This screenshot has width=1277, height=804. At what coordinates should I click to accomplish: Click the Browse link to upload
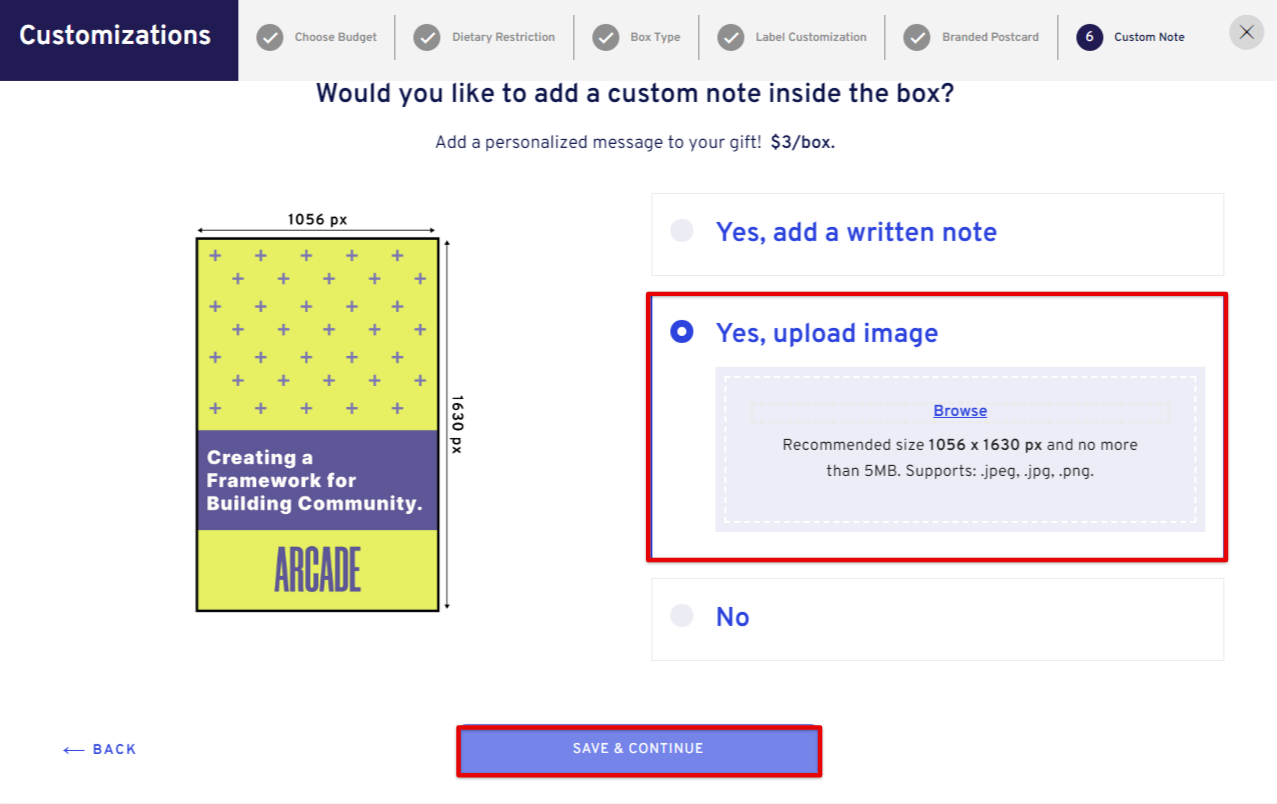960,411
